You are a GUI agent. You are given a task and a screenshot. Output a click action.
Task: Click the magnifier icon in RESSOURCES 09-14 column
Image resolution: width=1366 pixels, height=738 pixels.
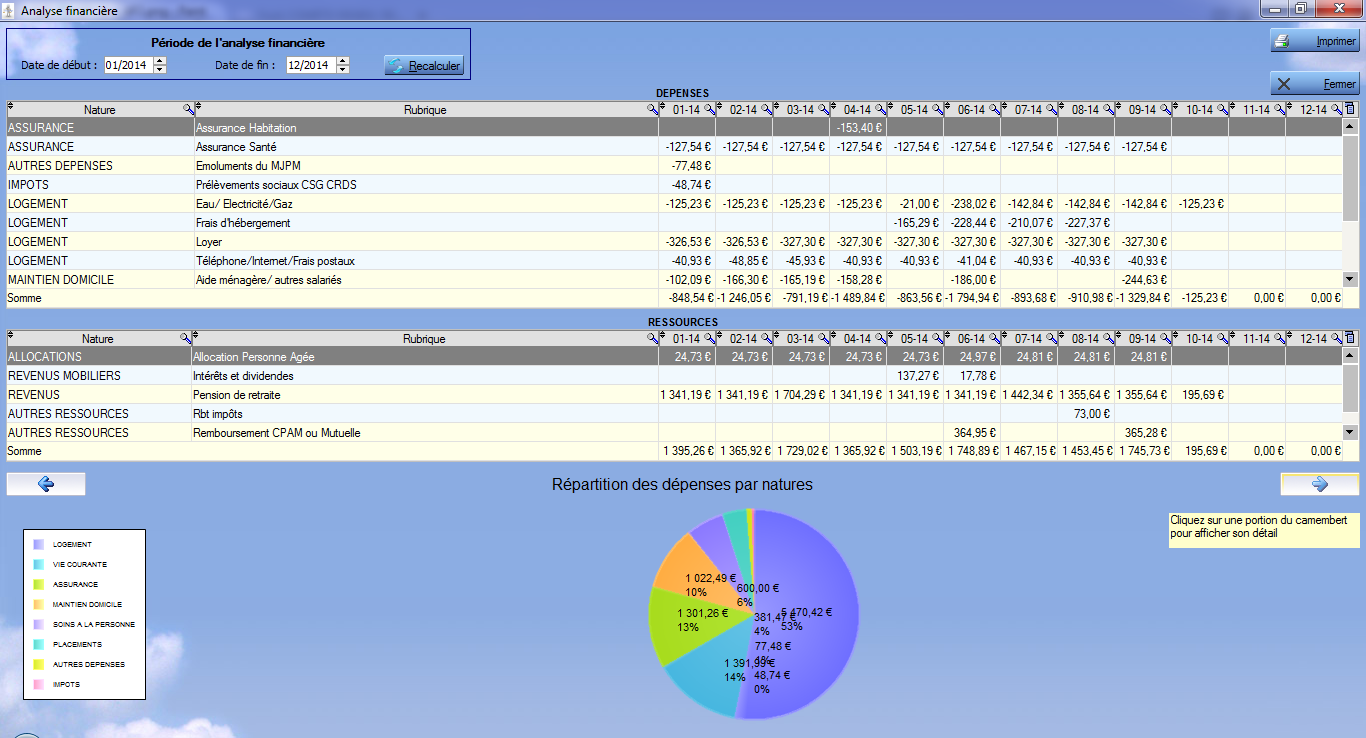click(x=1165, y=338)
